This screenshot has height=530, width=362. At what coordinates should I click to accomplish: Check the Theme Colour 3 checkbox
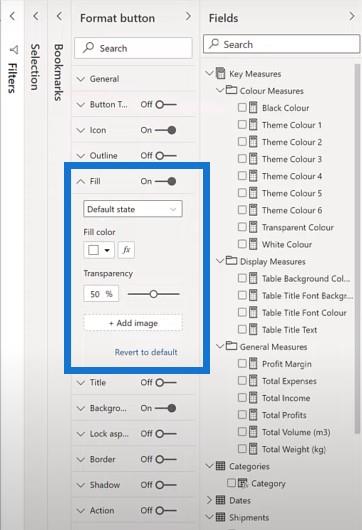pos(242,159)
